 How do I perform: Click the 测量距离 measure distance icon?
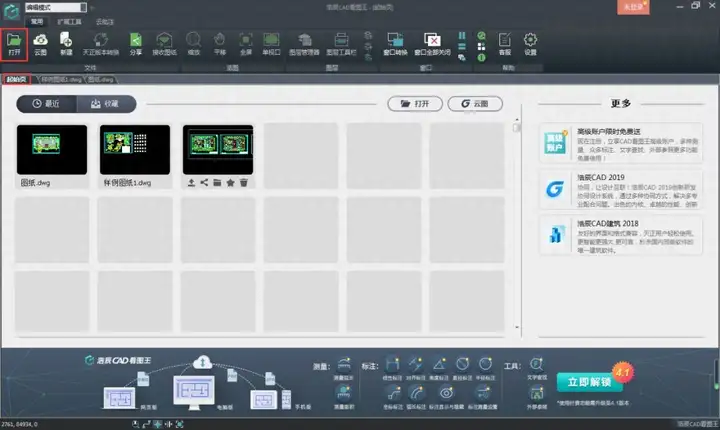coord(343,368)
